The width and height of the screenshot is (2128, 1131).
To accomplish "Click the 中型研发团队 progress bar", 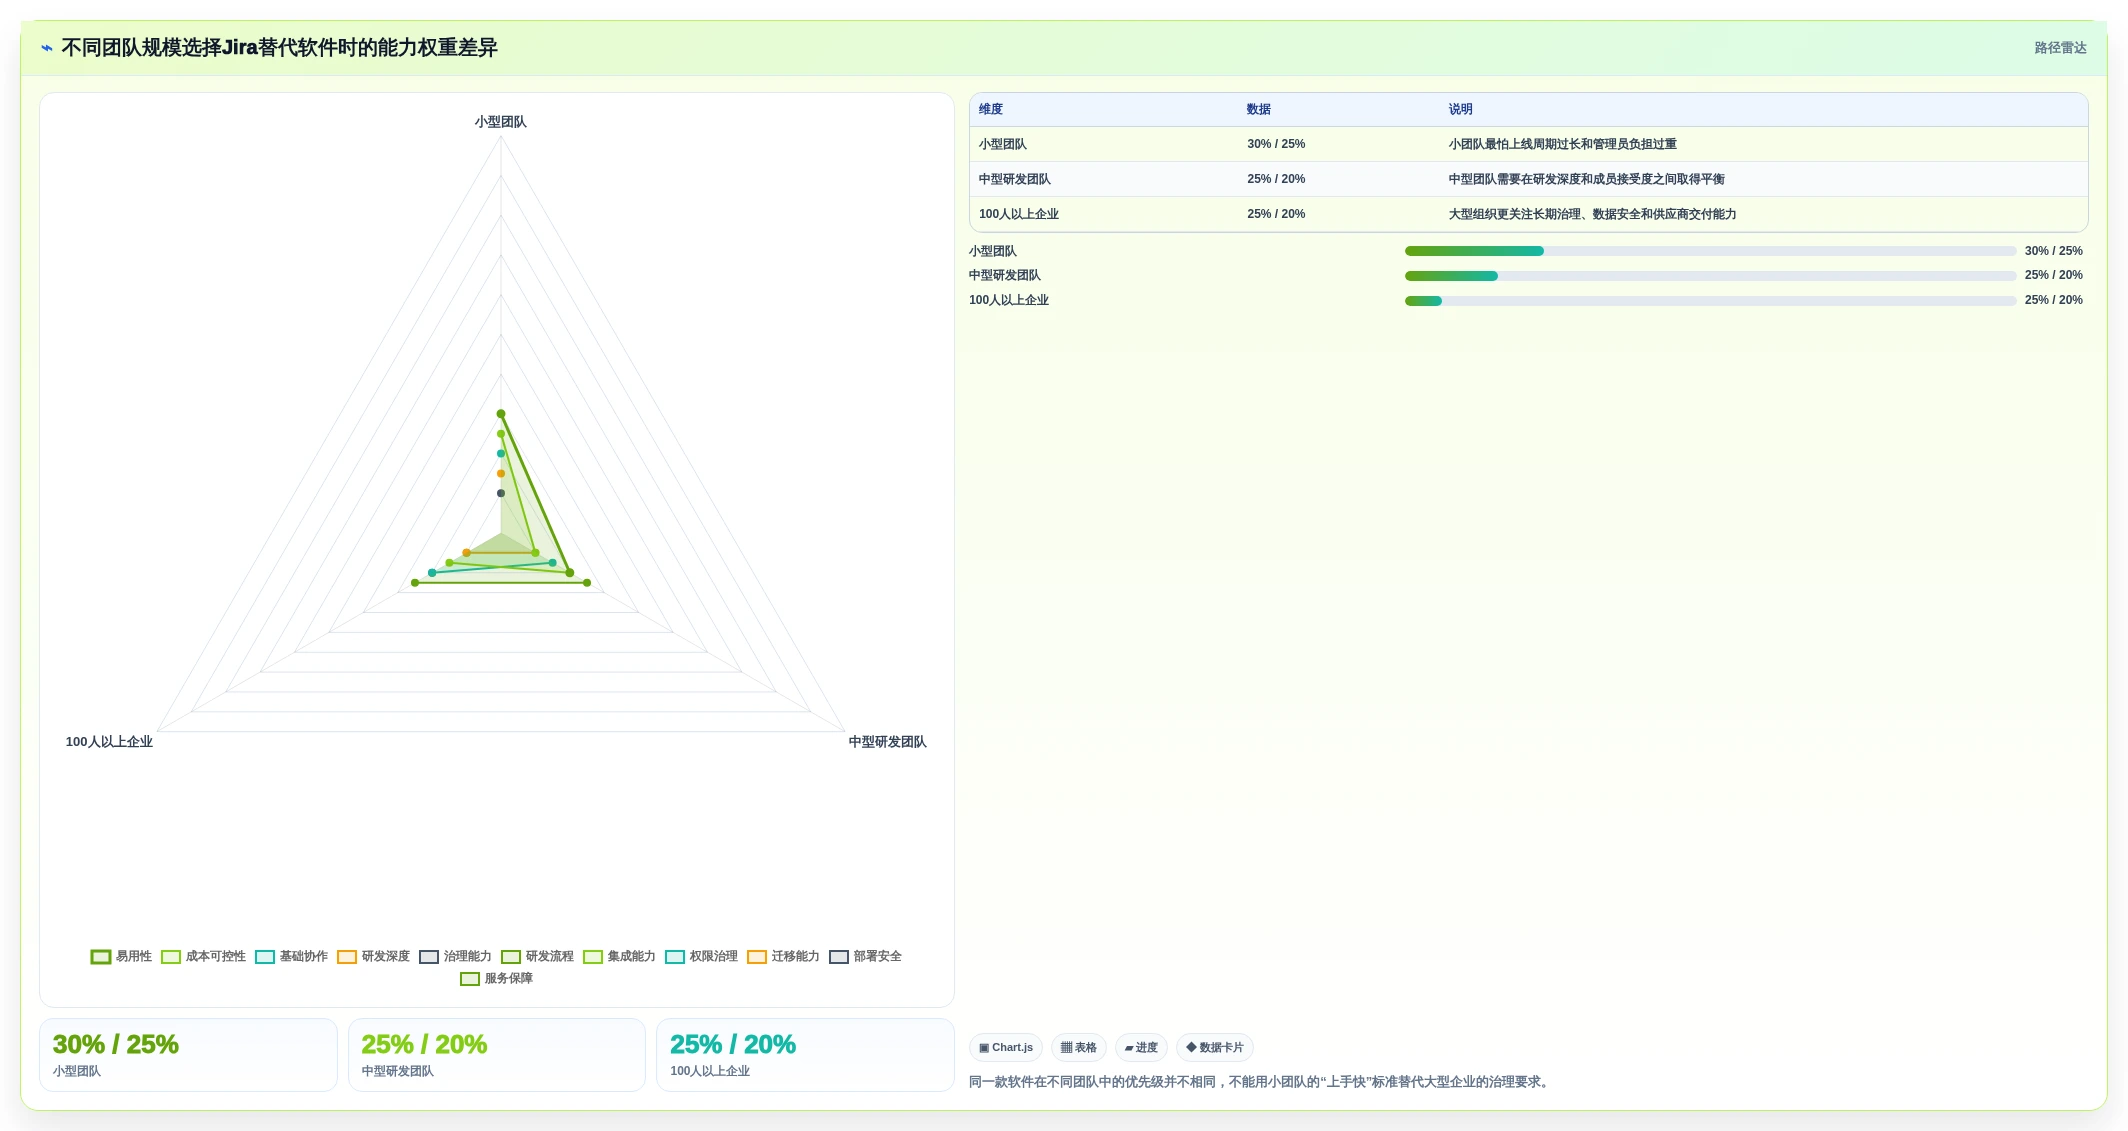I will pos(1710,276).
